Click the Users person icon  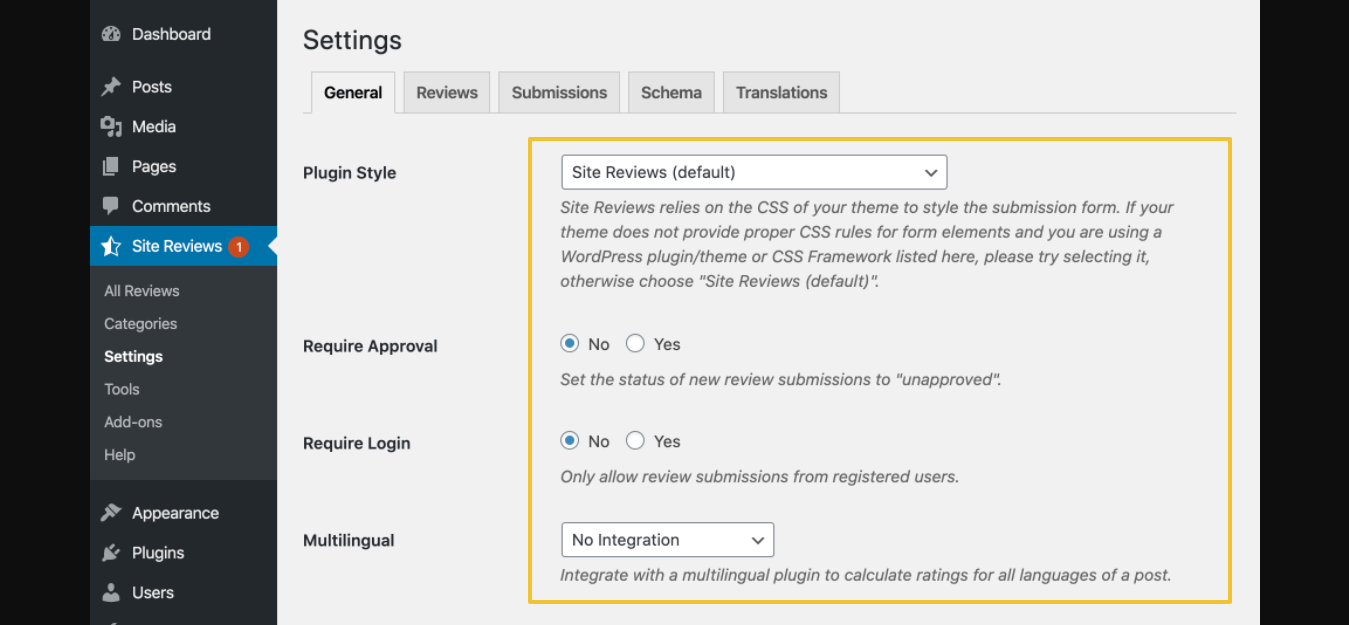coord(111,593)
